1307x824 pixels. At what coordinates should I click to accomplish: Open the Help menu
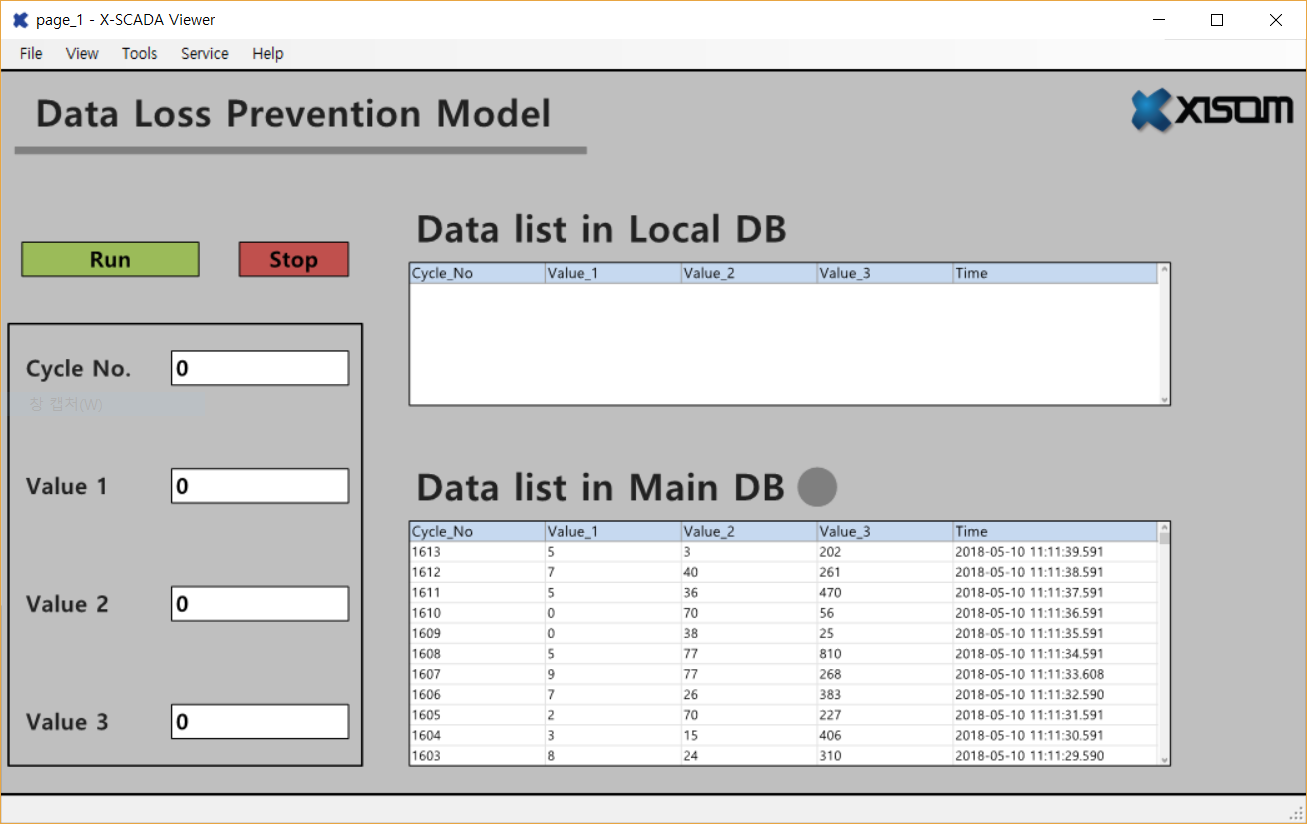pyautogui.click(x=268, y=54)
